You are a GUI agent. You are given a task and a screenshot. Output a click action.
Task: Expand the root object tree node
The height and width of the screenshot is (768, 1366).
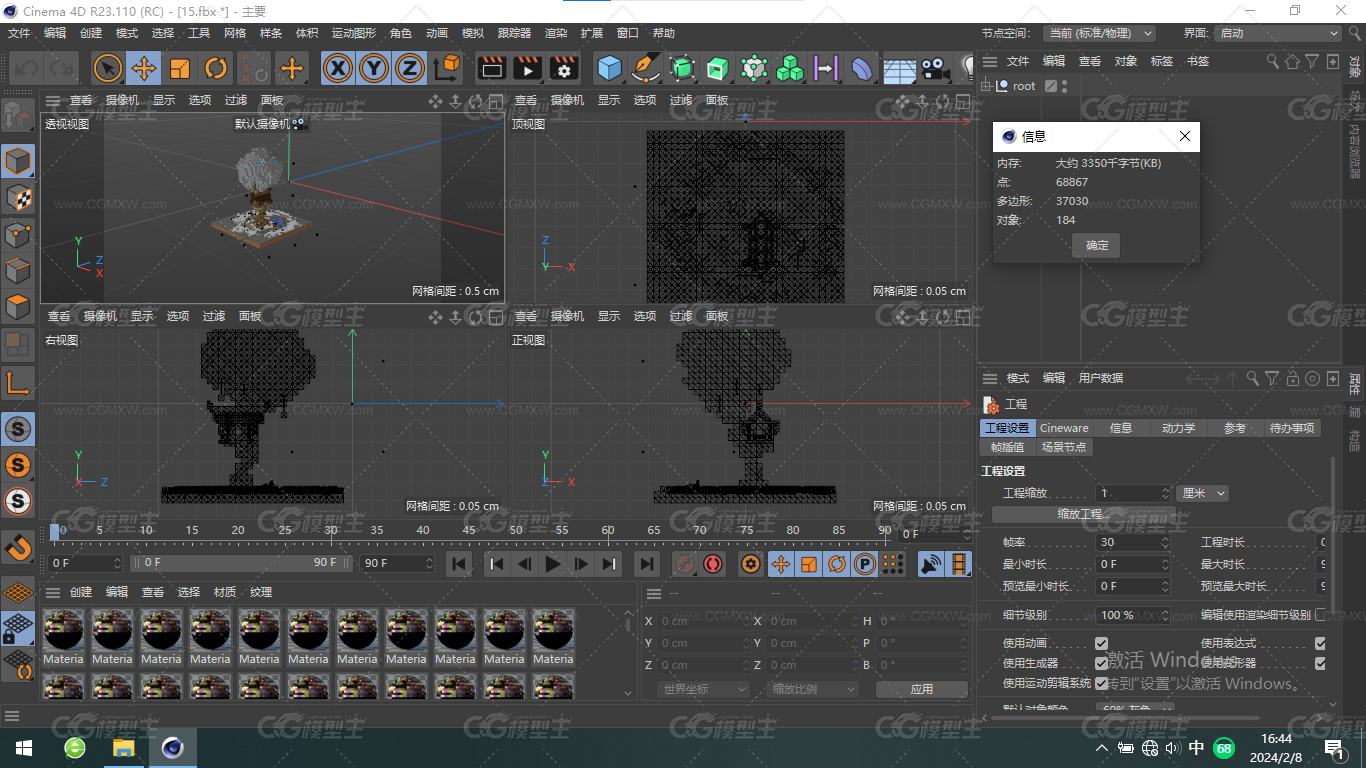pos(986,86)
